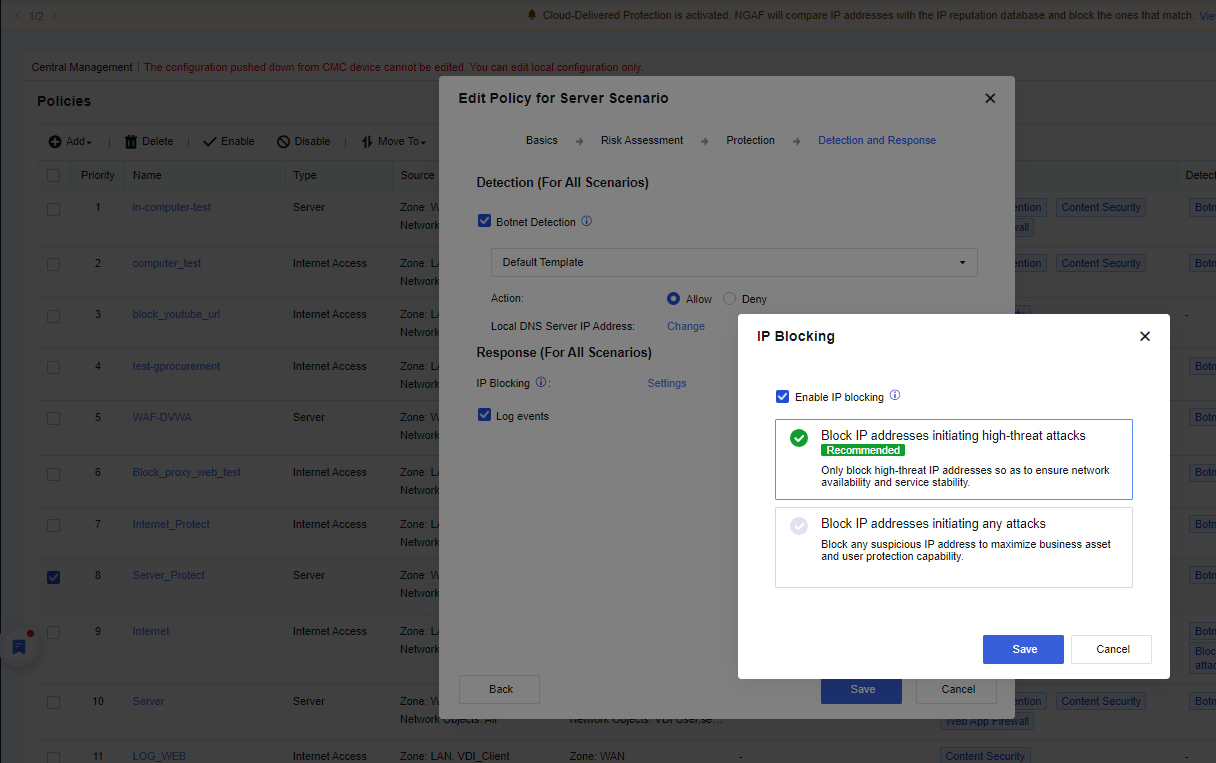Cancel the IP Blocking dialog
This screenshot has width=1216, height=763.
(x=1112, y=649)
